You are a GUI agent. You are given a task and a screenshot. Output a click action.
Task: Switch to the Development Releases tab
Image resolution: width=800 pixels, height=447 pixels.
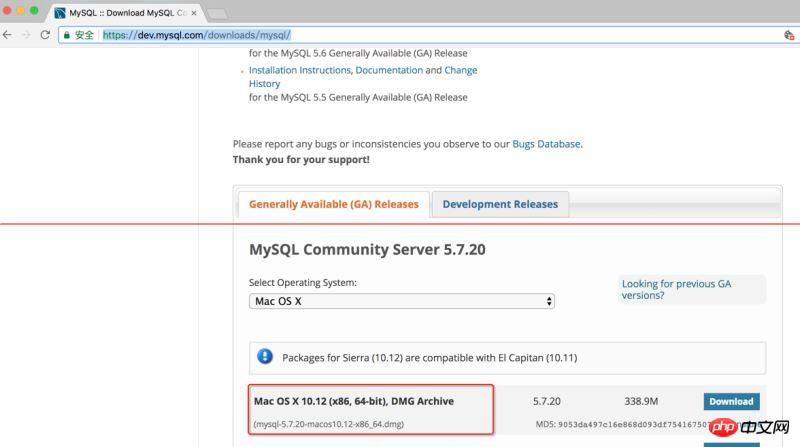[500, 204]
